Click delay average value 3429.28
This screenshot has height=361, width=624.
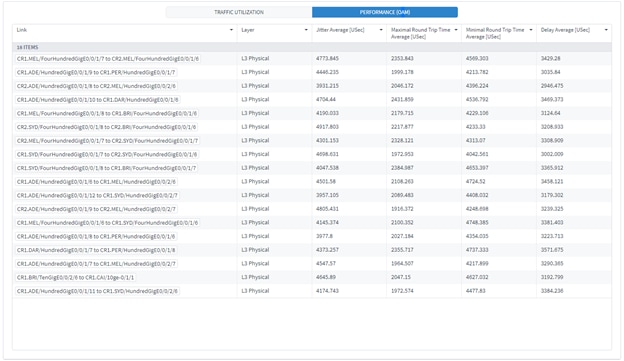click(550, 59)
